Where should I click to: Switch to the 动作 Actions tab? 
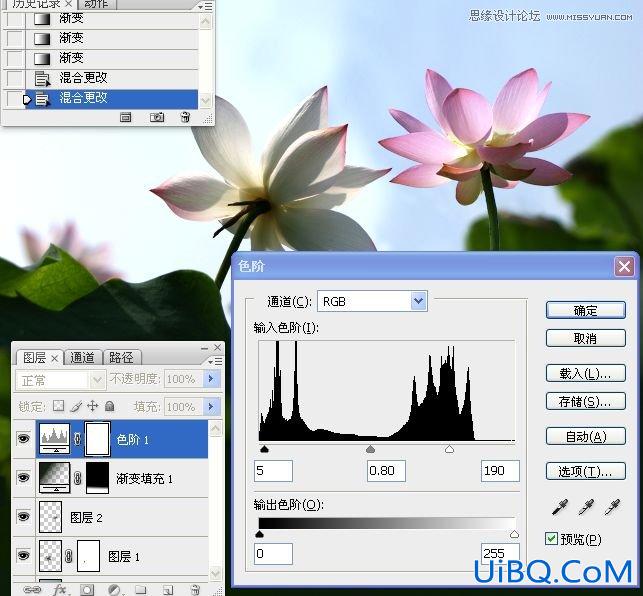(96, 4)
